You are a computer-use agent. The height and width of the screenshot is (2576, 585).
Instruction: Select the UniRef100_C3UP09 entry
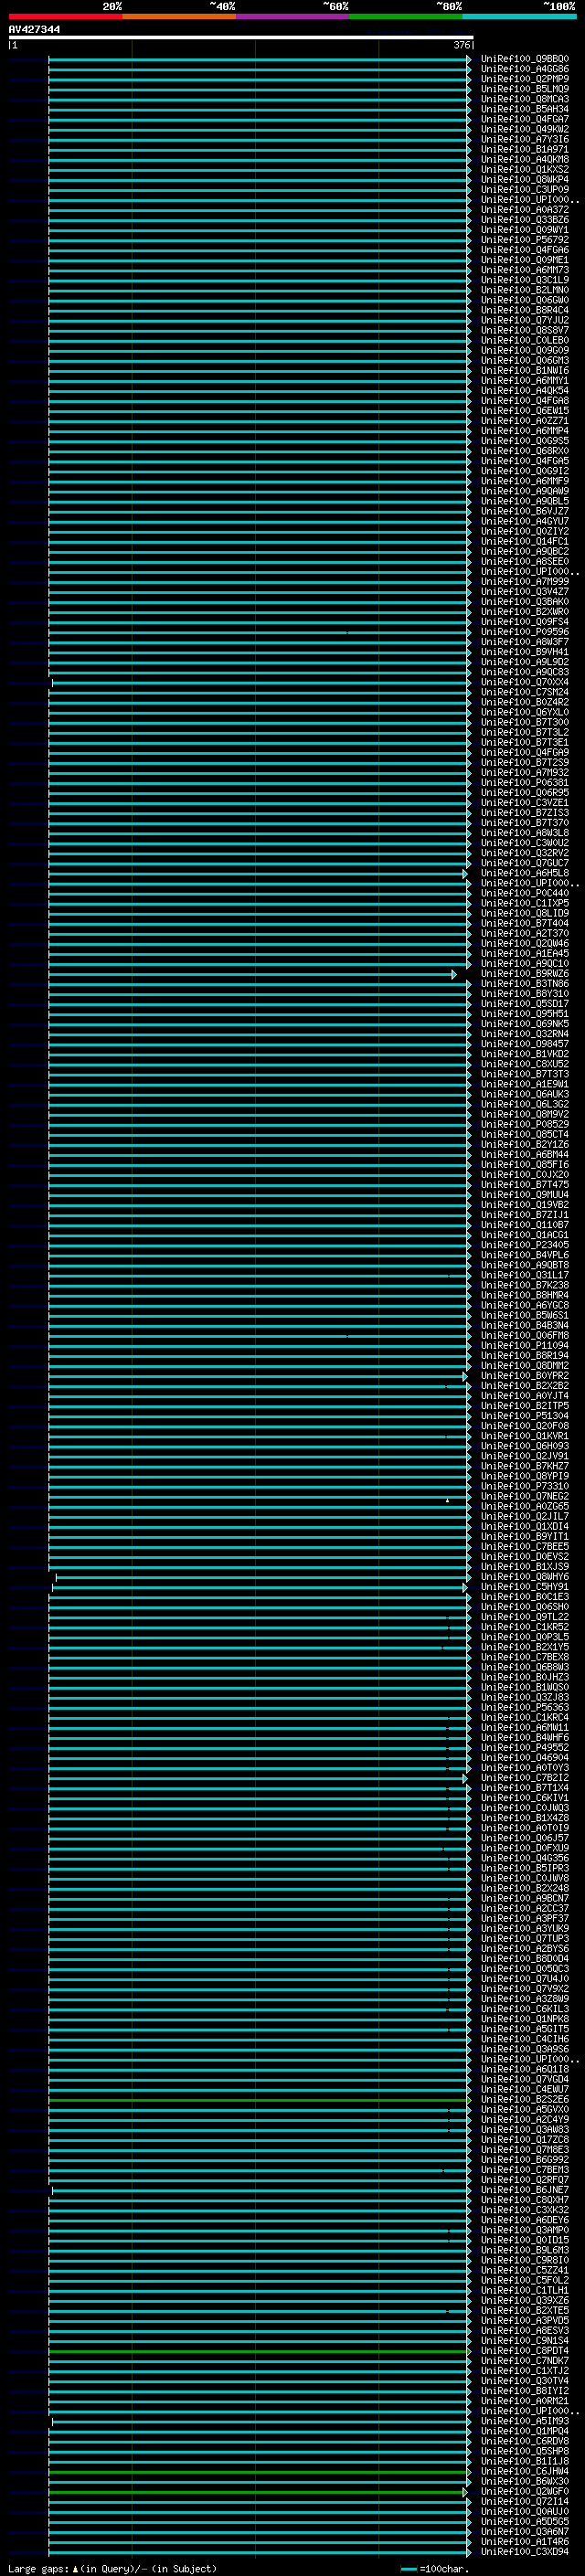point(525,190)
